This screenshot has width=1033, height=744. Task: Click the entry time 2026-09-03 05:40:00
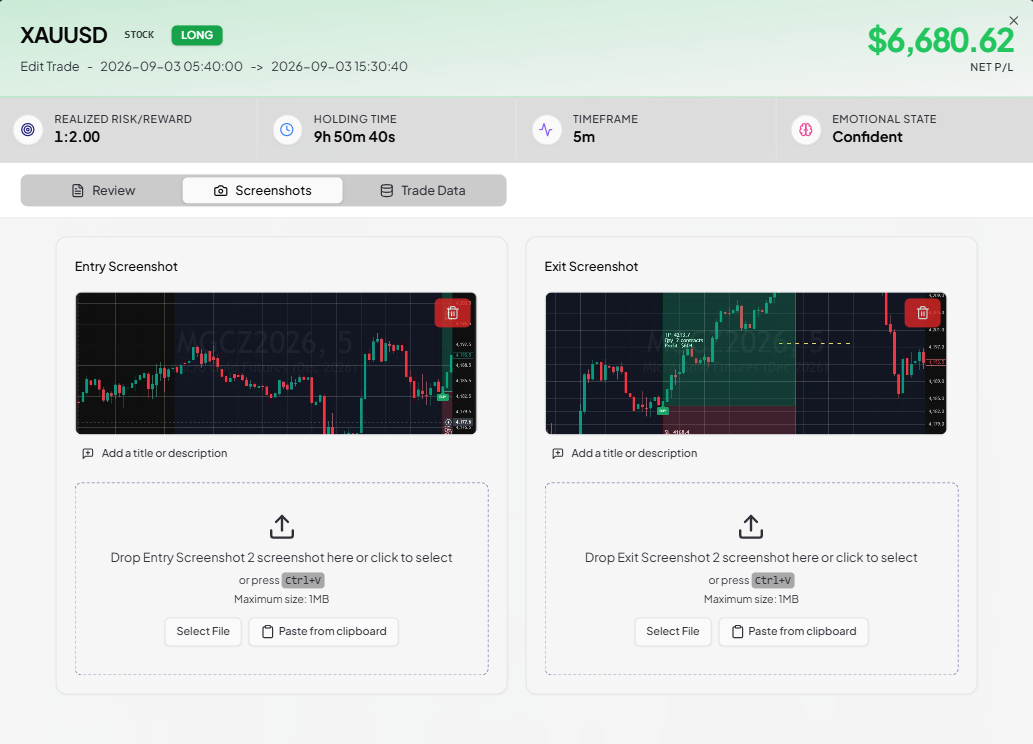[x=171, y=67]
